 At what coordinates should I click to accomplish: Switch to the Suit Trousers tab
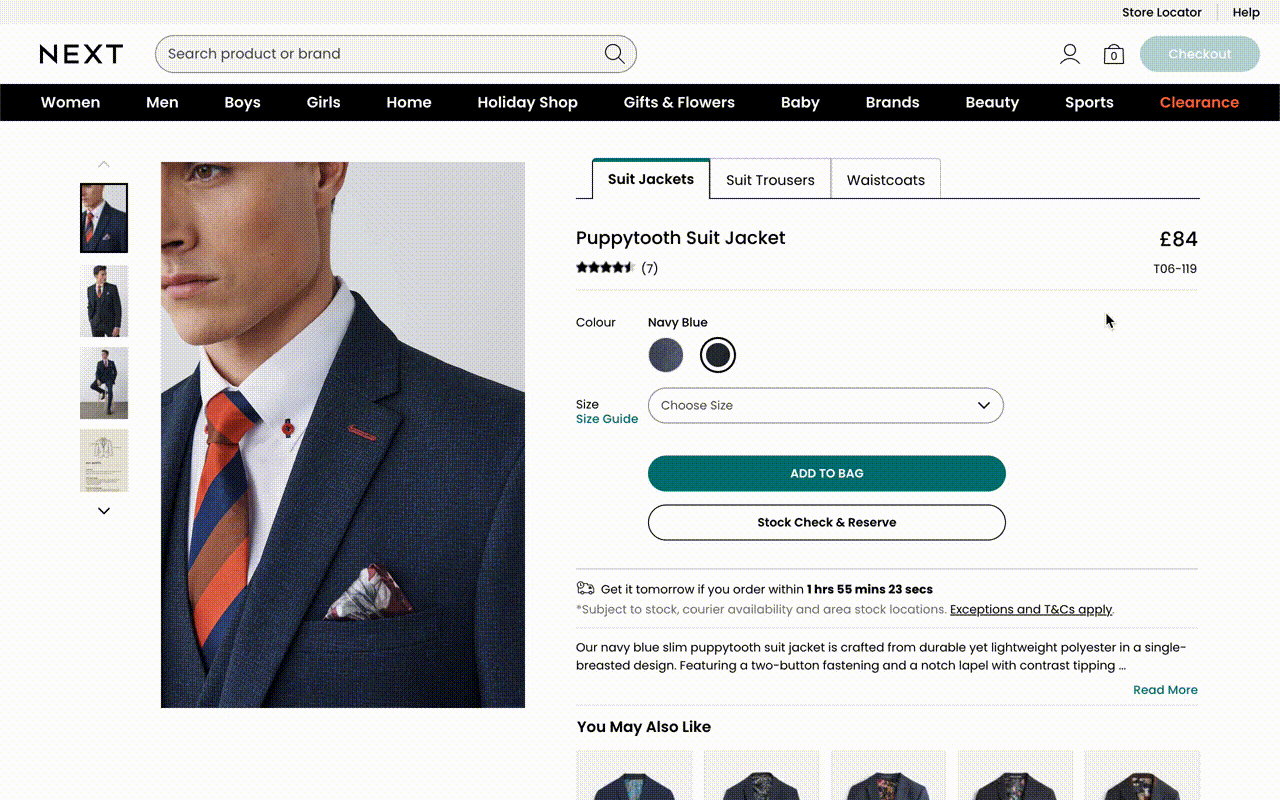click(x=770, y=179)
